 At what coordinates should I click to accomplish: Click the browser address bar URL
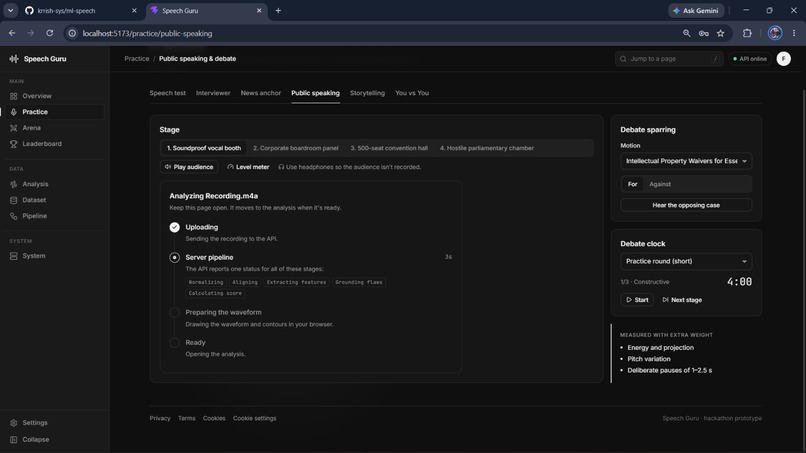(147, 33)
